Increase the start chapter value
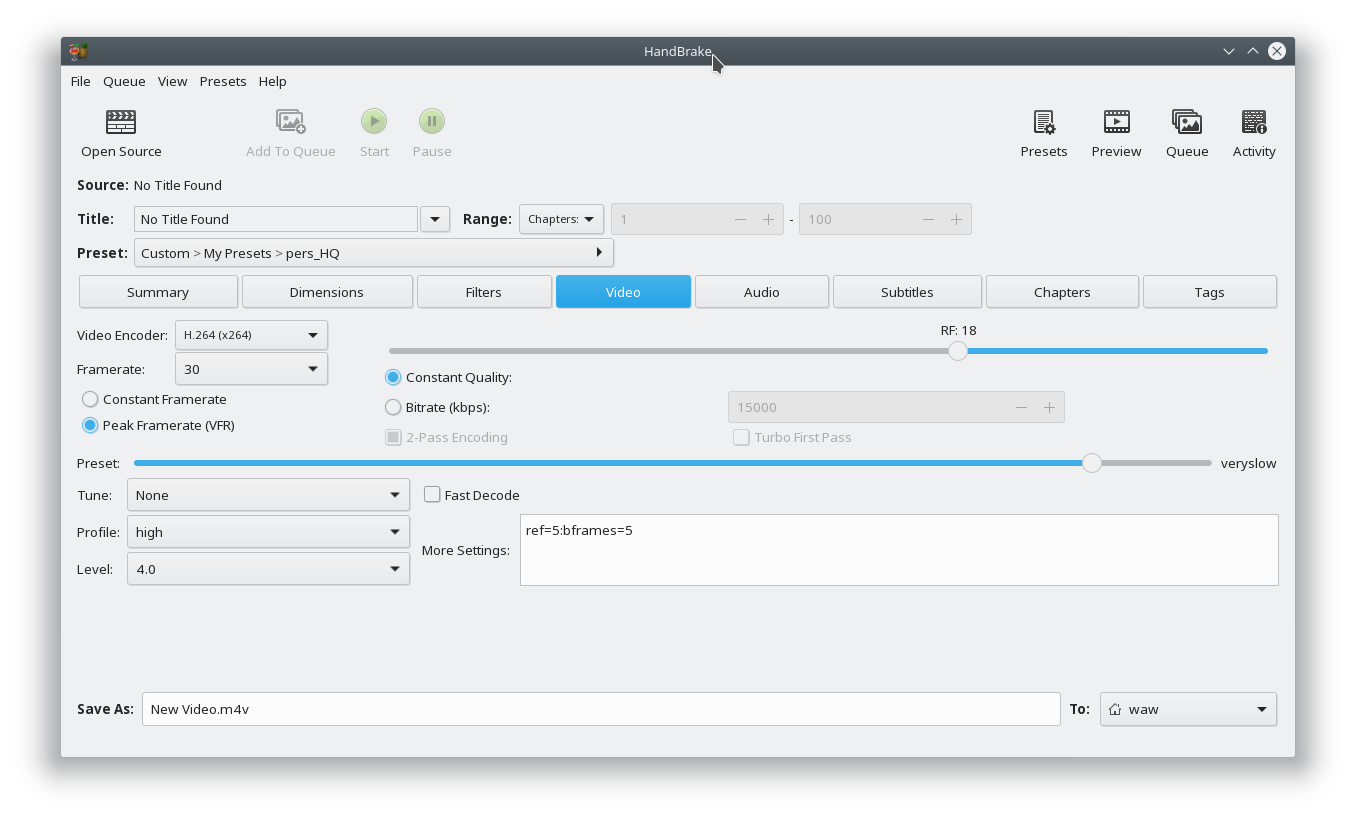The height and width of the screenshot is (818, 1356). [x=768, y=219]
